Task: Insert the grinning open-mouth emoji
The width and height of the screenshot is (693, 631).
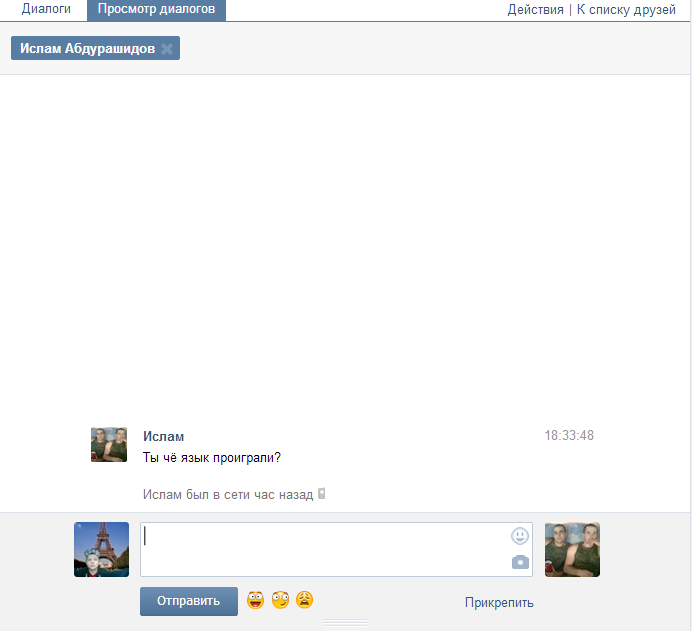Action: (256, 601)
